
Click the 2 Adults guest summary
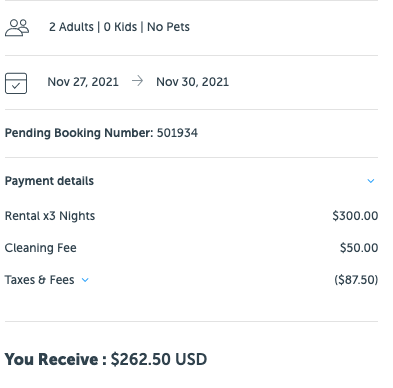[x=71, y=27]
